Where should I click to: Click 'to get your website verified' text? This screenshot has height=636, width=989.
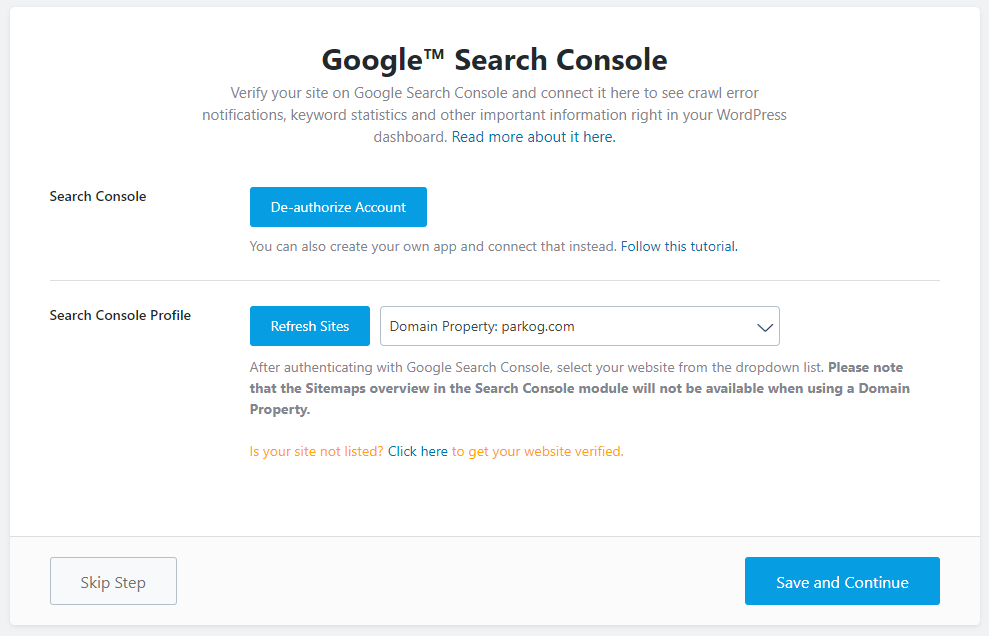tap(537, 451)
